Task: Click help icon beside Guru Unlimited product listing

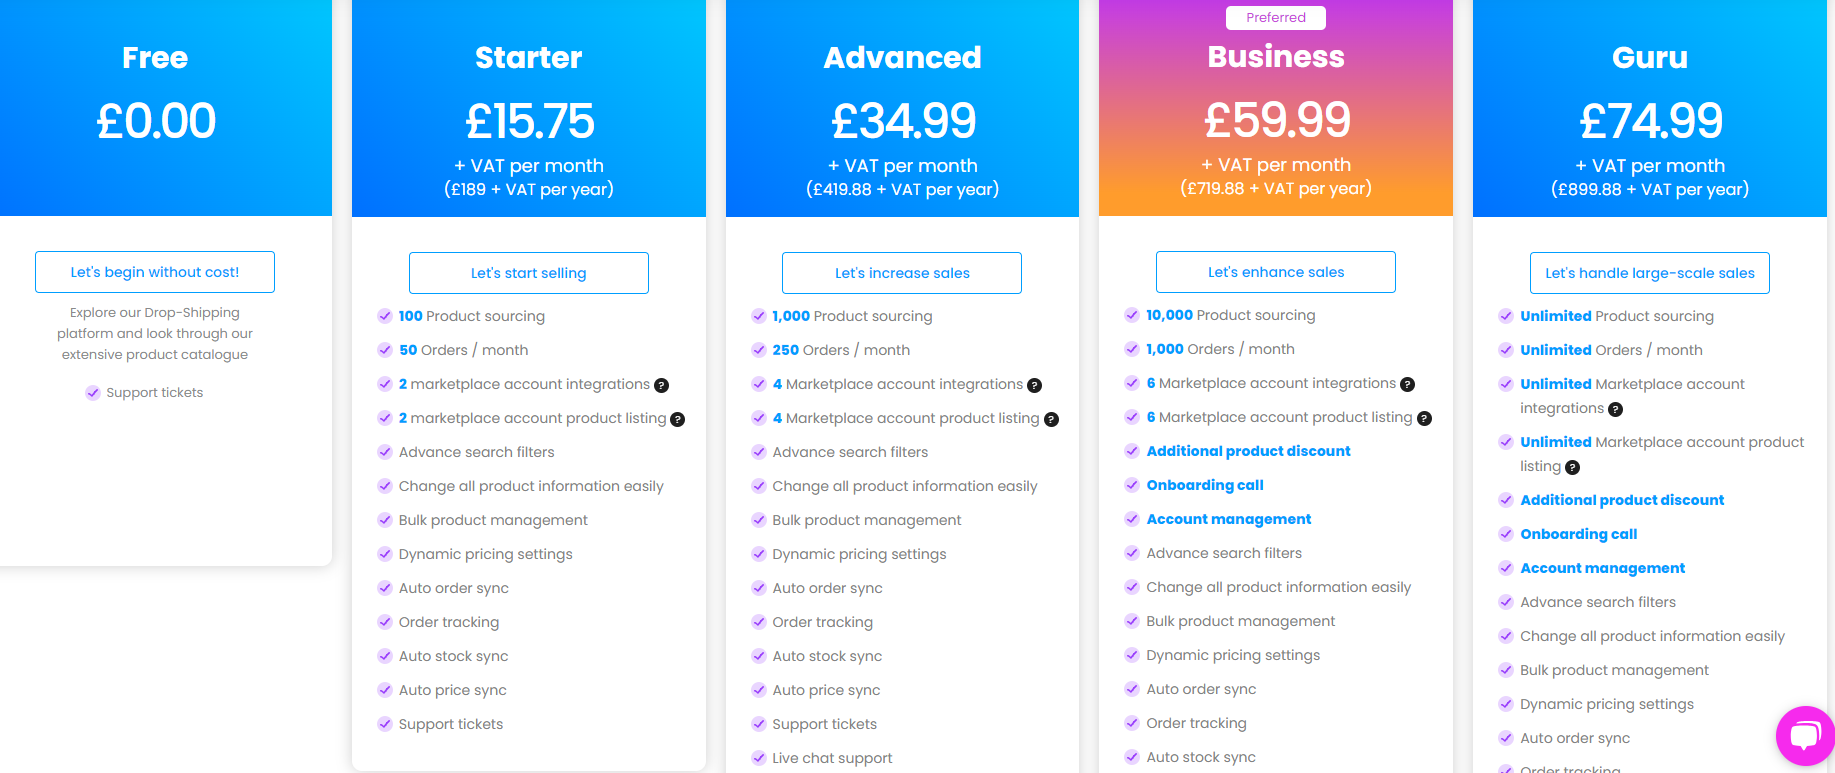Action: (1572, 467)
